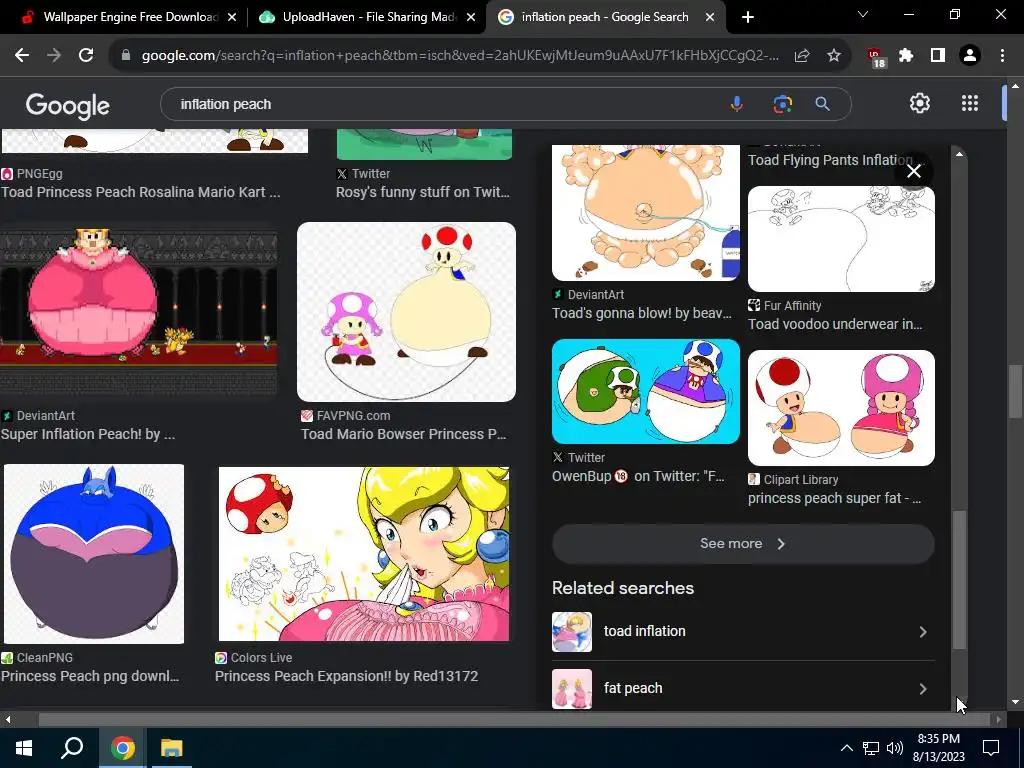Click the page vertical scrollbar thumb
The width and height of the screenshot is (1024, 768).
[1015, 391]
